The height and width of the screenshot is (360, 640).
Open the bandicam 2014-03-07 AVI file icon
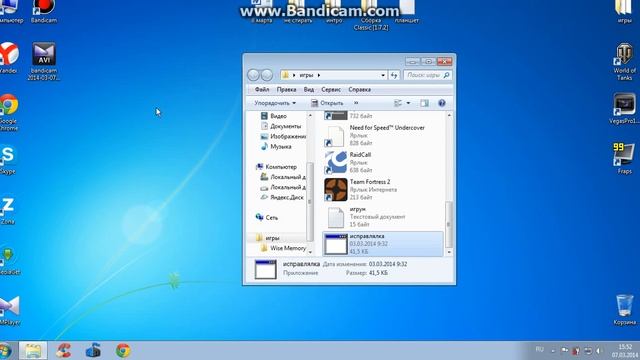(44, 61)
